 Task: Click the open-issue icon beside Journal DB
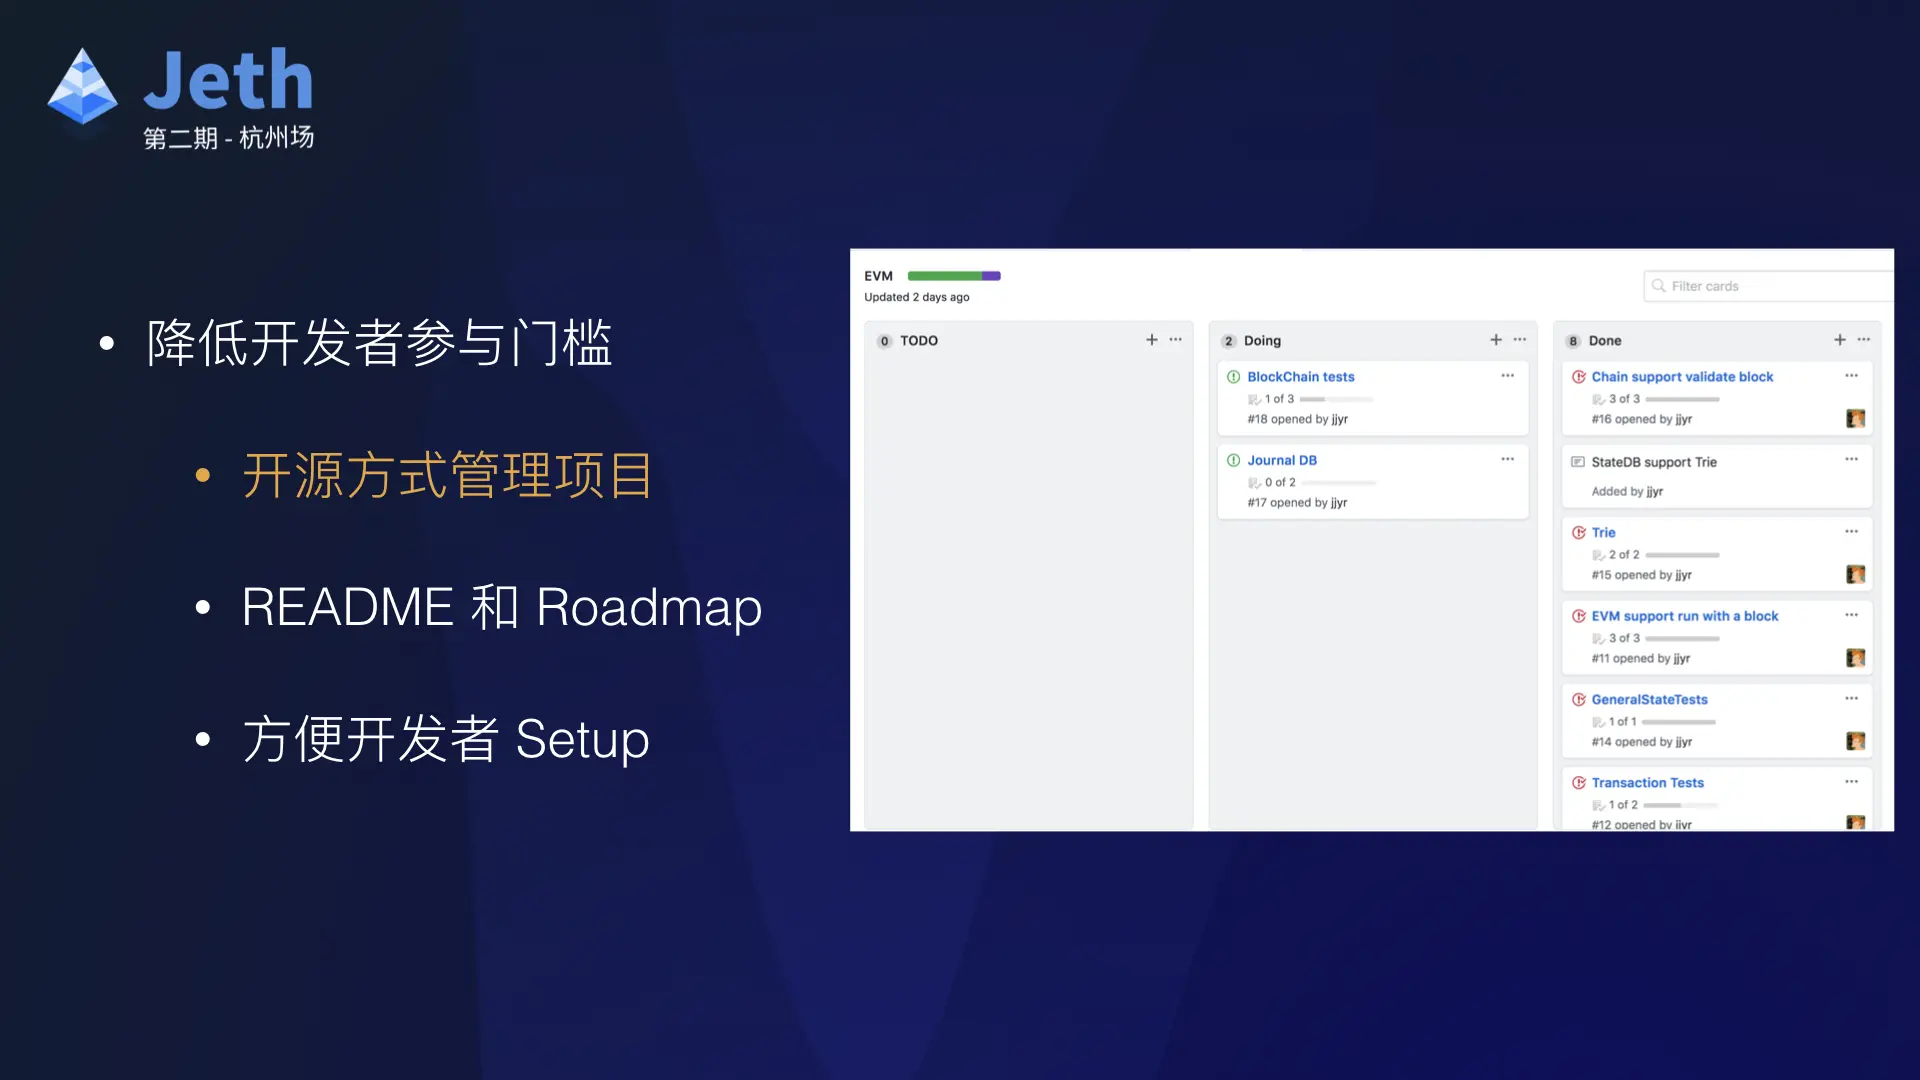coord(1234,460)
